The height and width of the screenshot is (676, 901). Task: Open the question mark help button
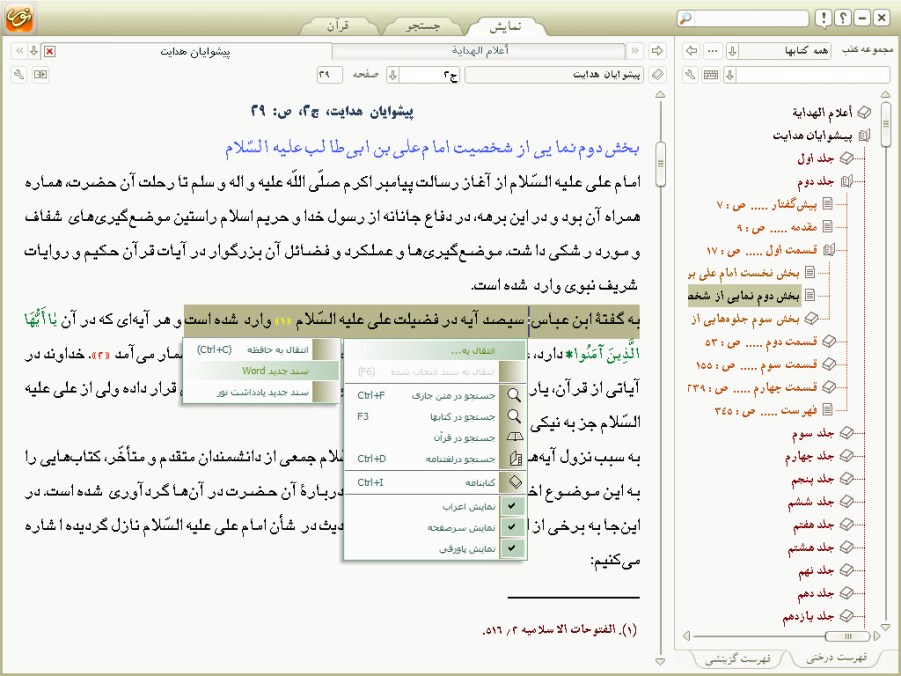842,18
